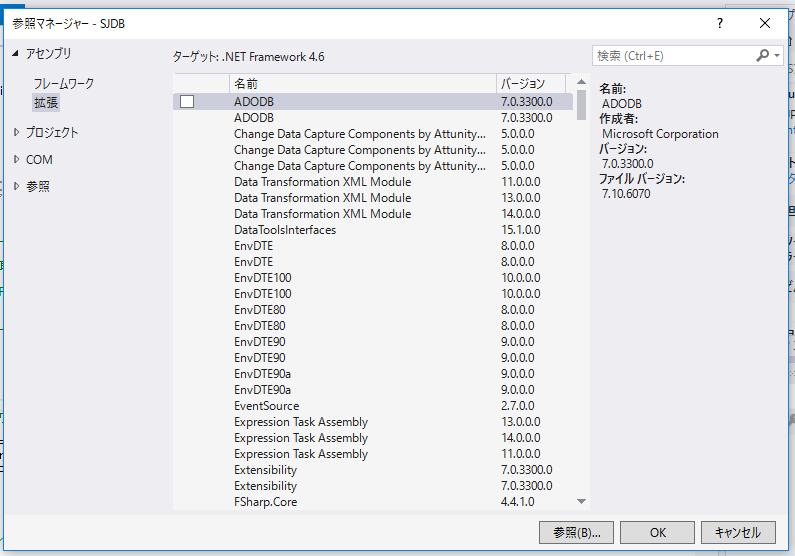
Task: Click the help question mark icon
Action: click(719, 23)
